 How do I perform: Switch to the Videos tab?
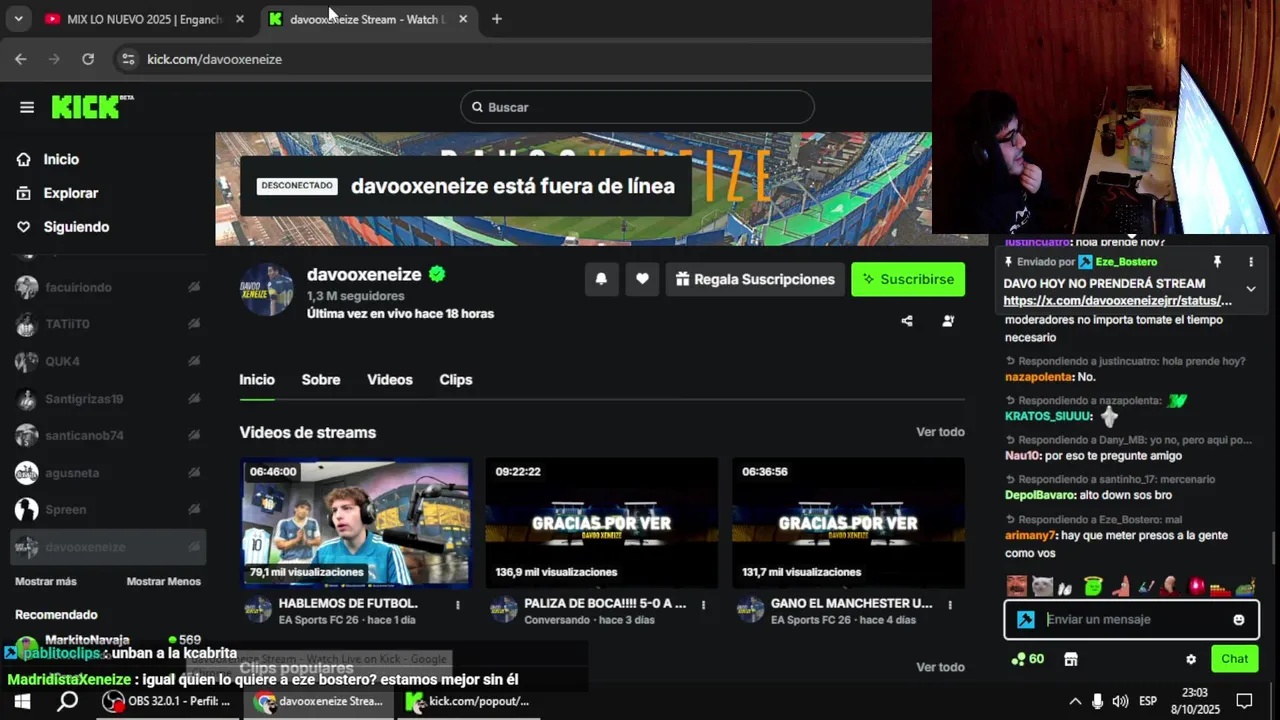(x=390, y=380)
